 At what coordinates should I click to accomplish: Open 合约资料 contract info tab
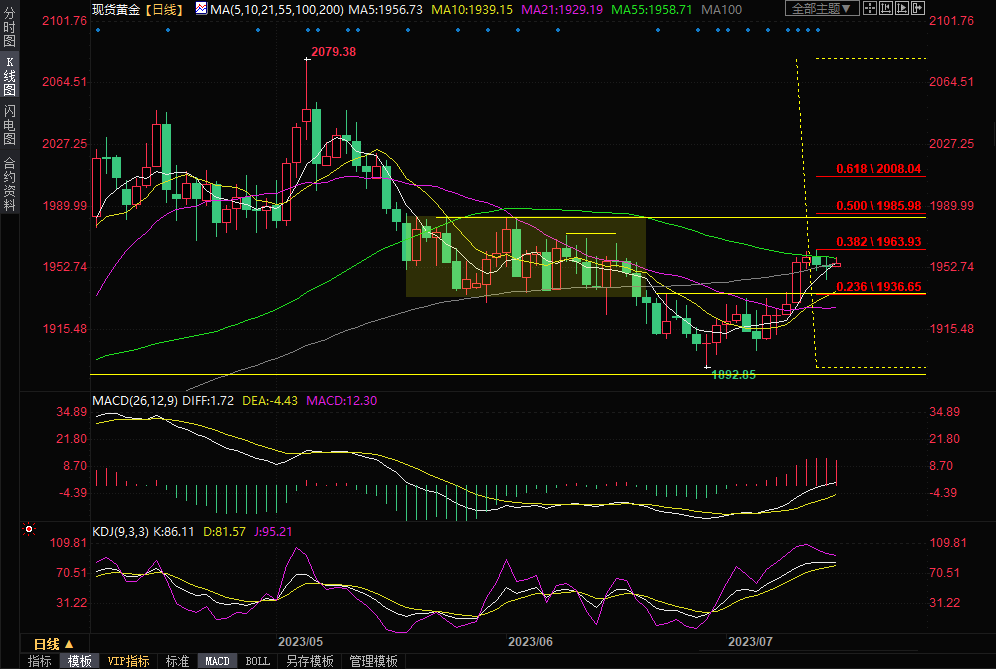point(9,183)
